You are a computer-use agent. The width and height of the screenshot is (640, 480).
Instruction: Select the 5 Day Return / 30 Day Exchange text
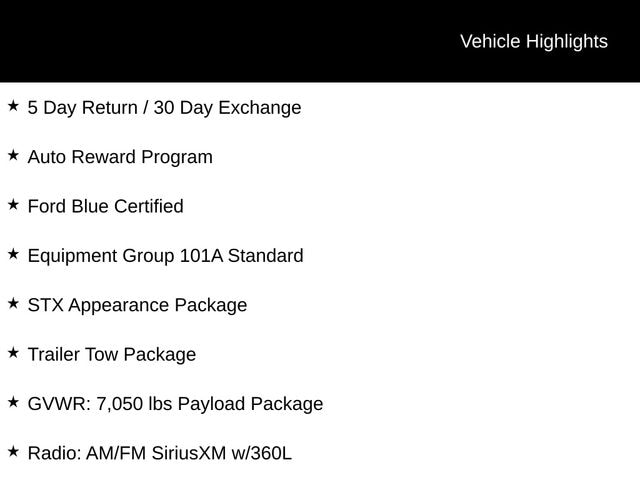[164, 108]
